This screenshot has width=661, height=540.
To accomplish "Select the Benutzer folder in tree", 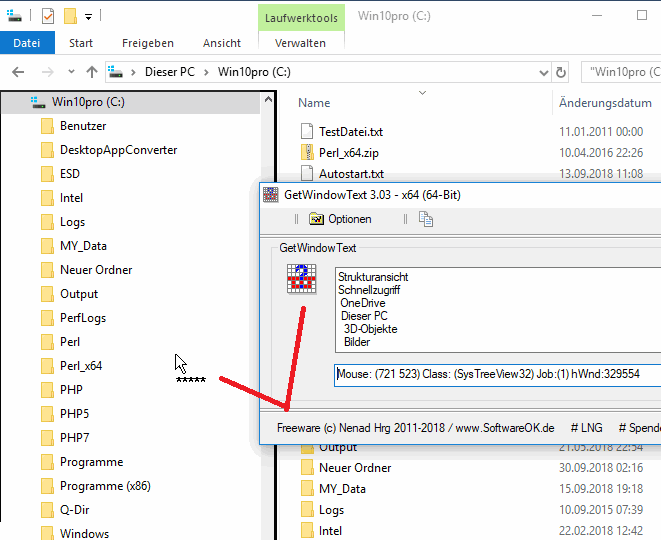I will click(x=83, y=126).
